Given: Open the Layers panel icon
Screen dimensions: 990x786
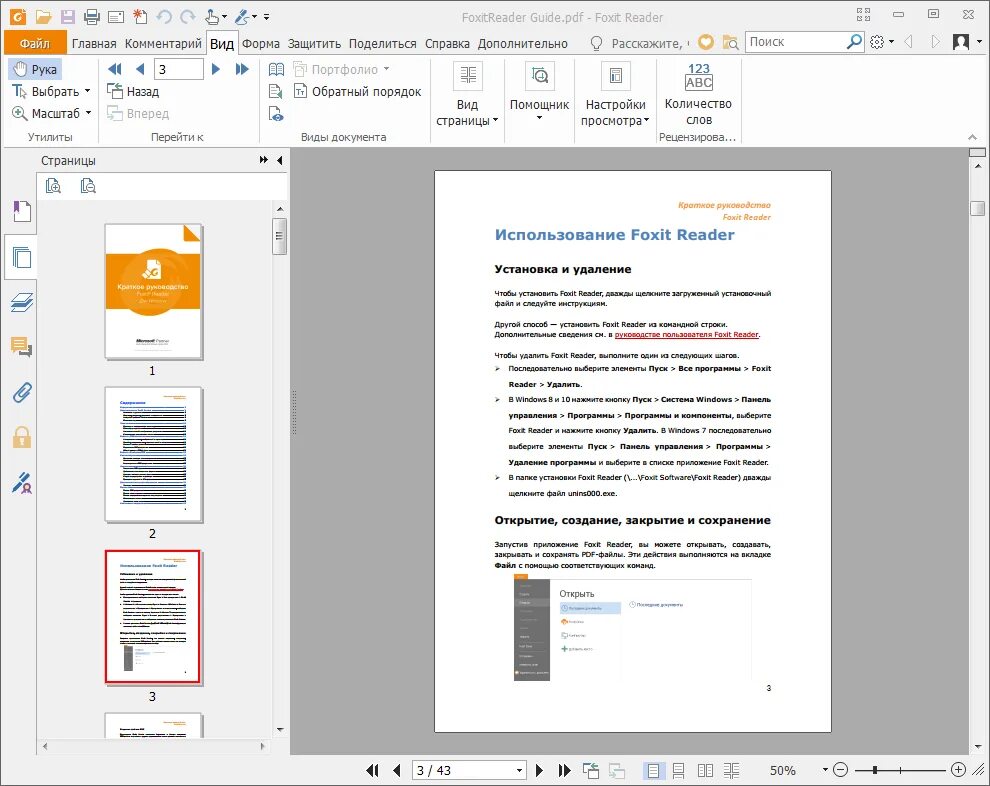Looking at the screenshot, I should pos(22,302).
